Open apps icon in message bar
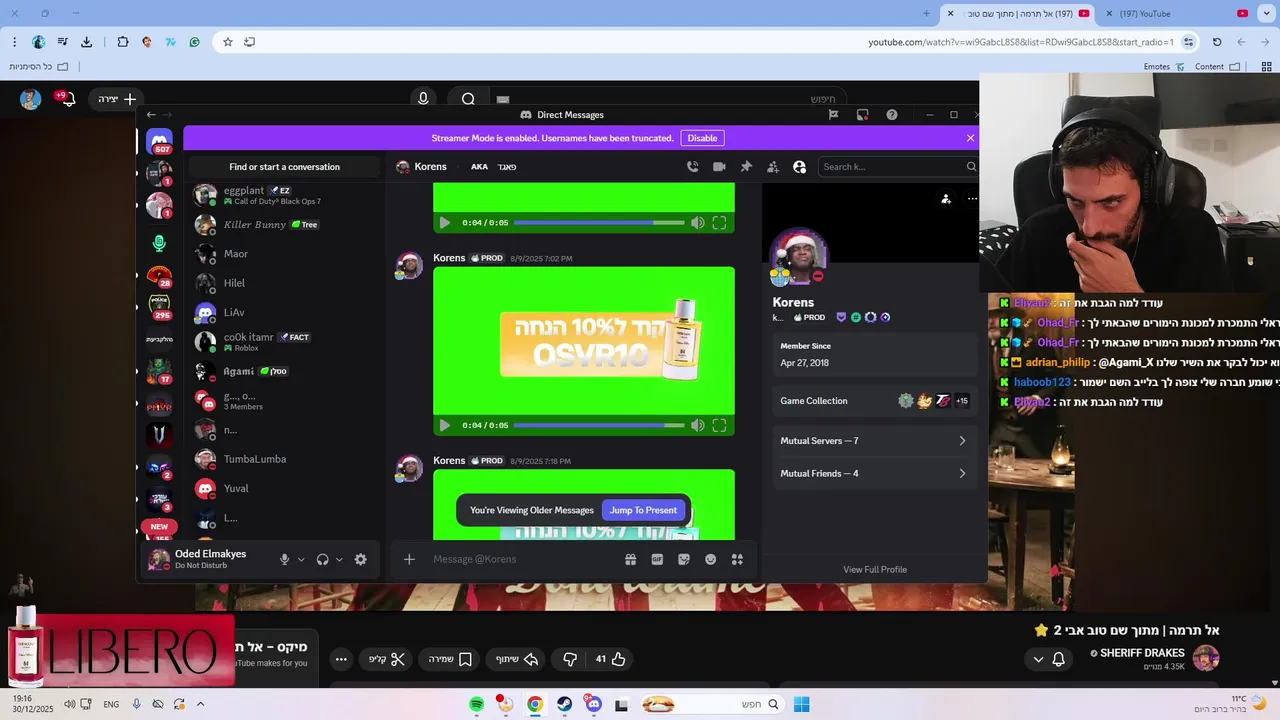 click(737, 560)
